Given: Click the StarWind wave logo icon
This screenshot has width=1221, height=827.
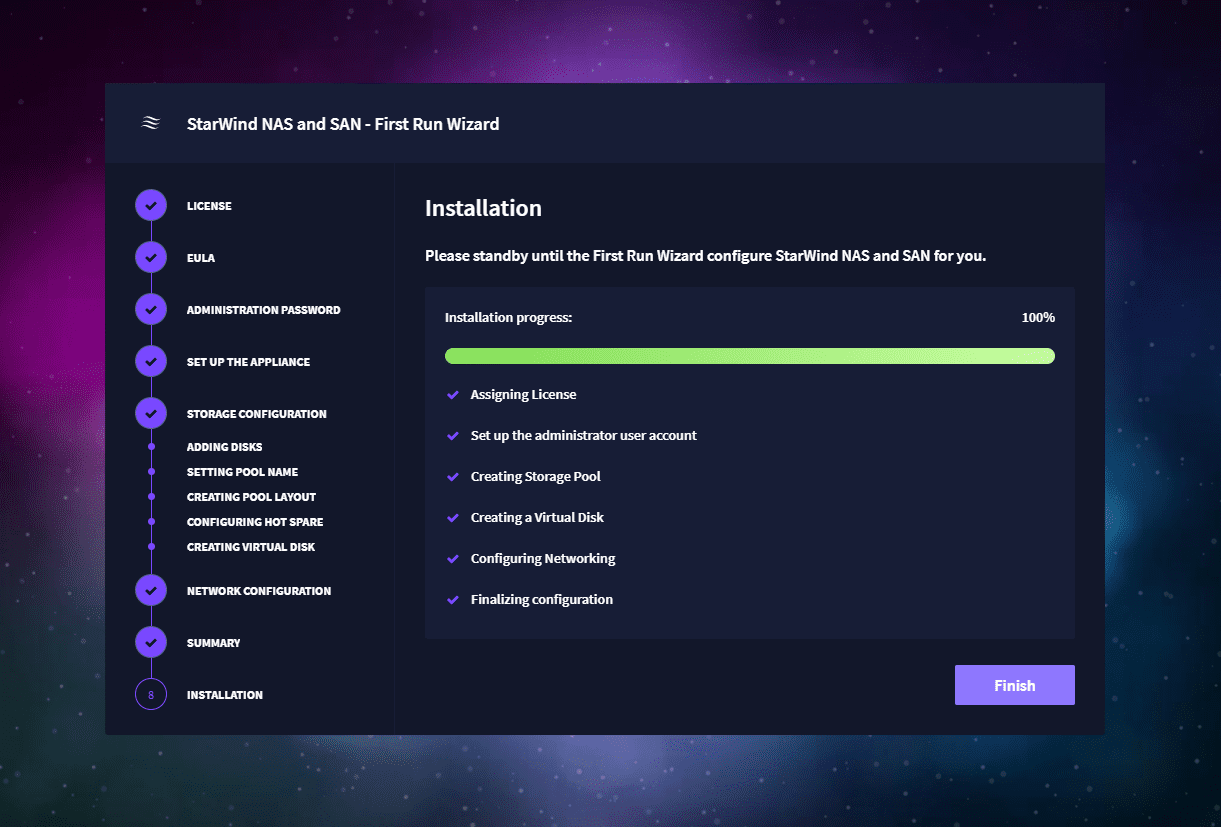Looking at the screenshot, I should pyautogui.click(x=150, y=124).
